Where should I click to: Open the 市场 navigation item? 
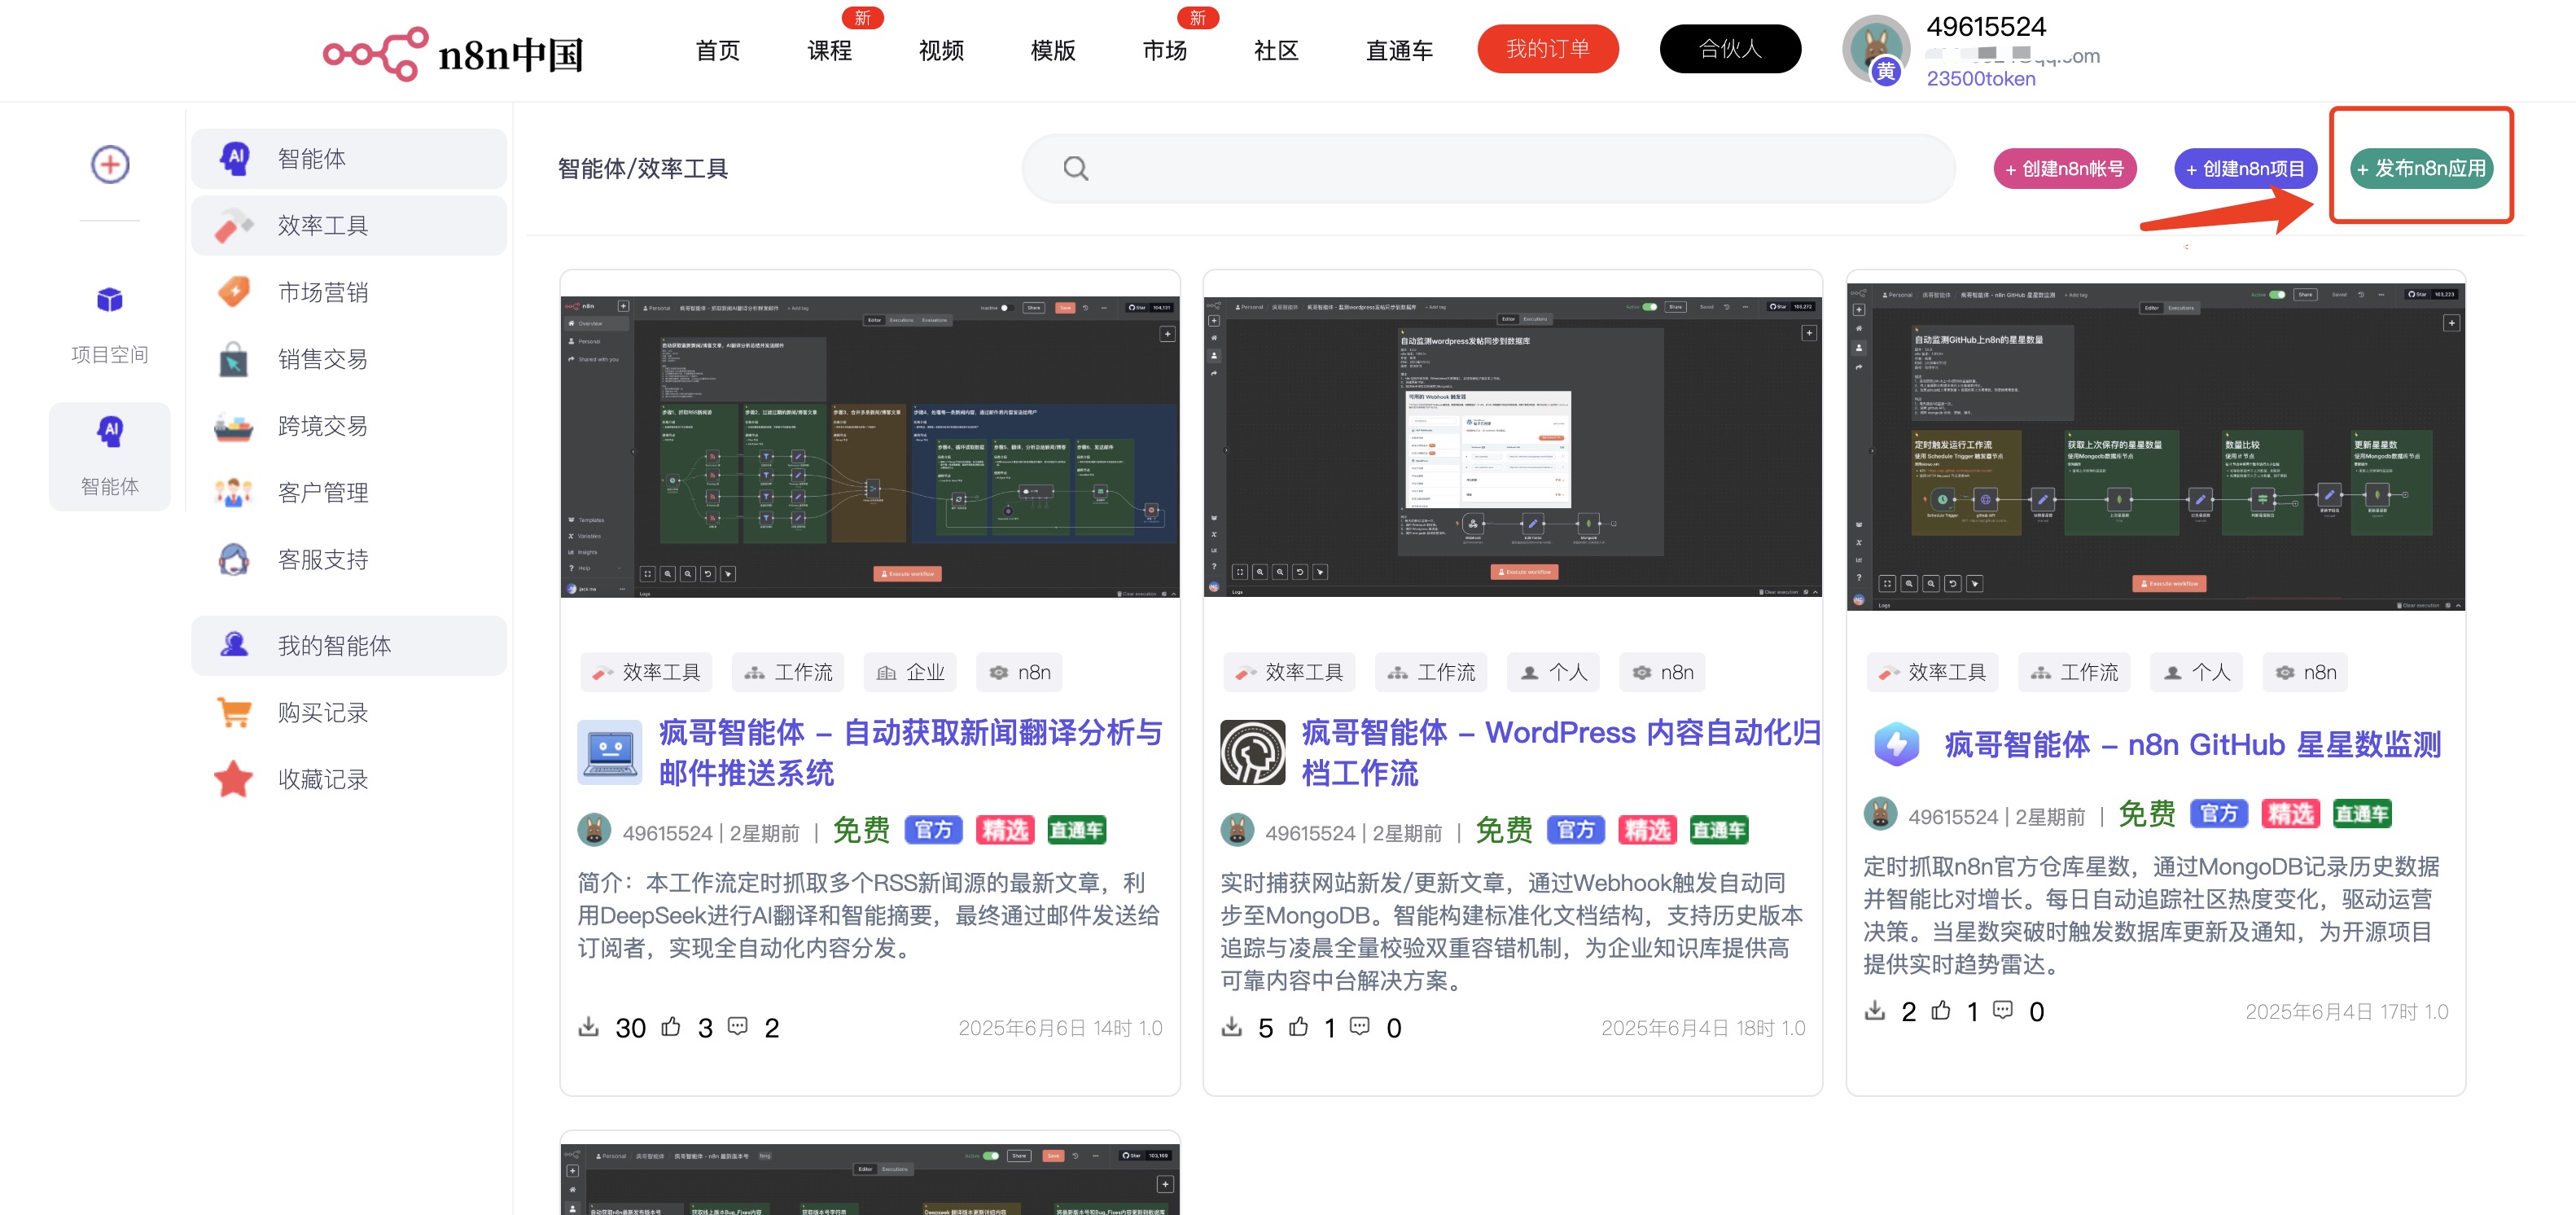[1165, 50]
